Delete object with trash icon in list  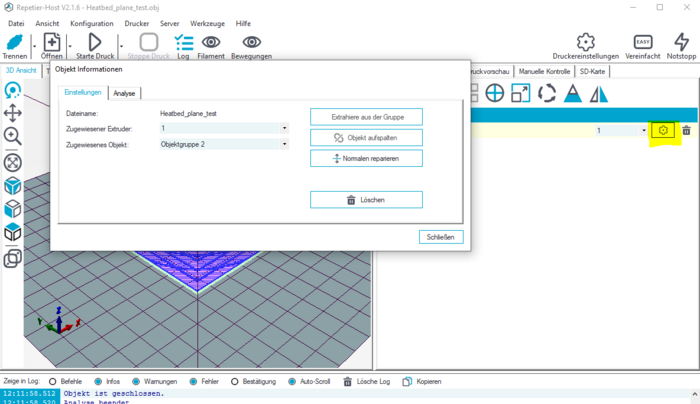686,131
